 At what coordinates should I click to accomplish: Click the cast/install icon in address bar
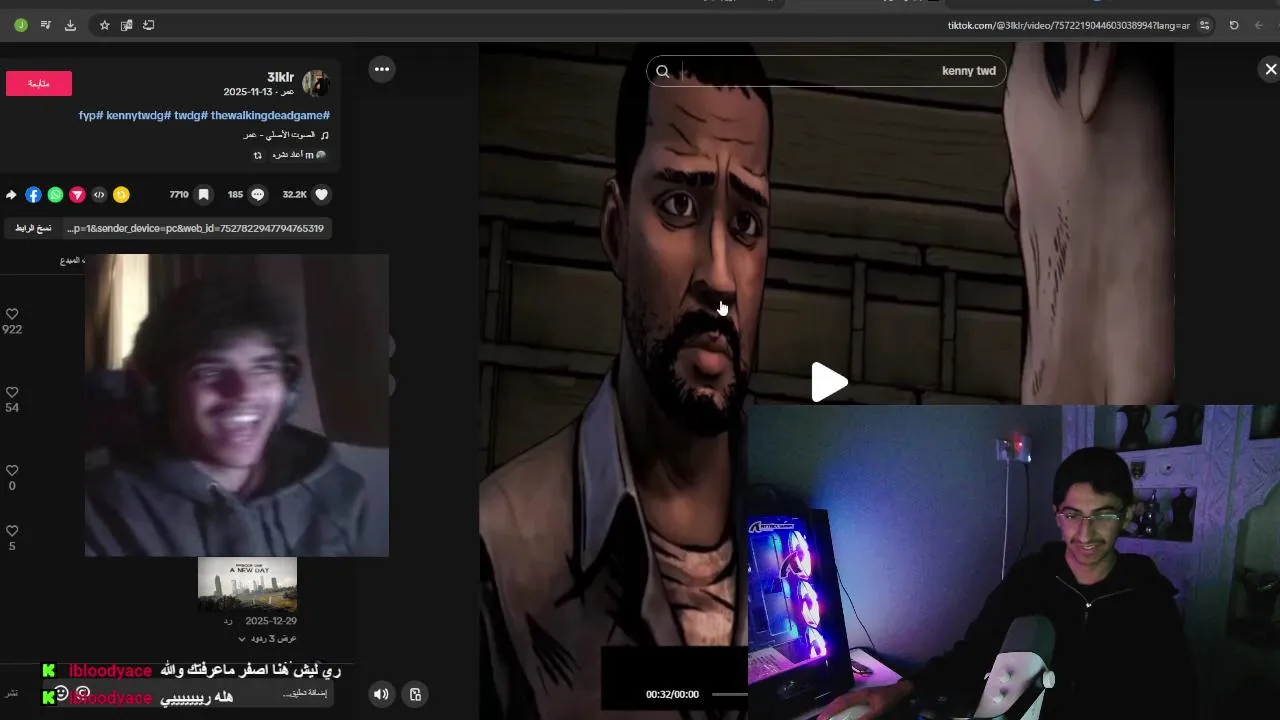coord(148,25)
